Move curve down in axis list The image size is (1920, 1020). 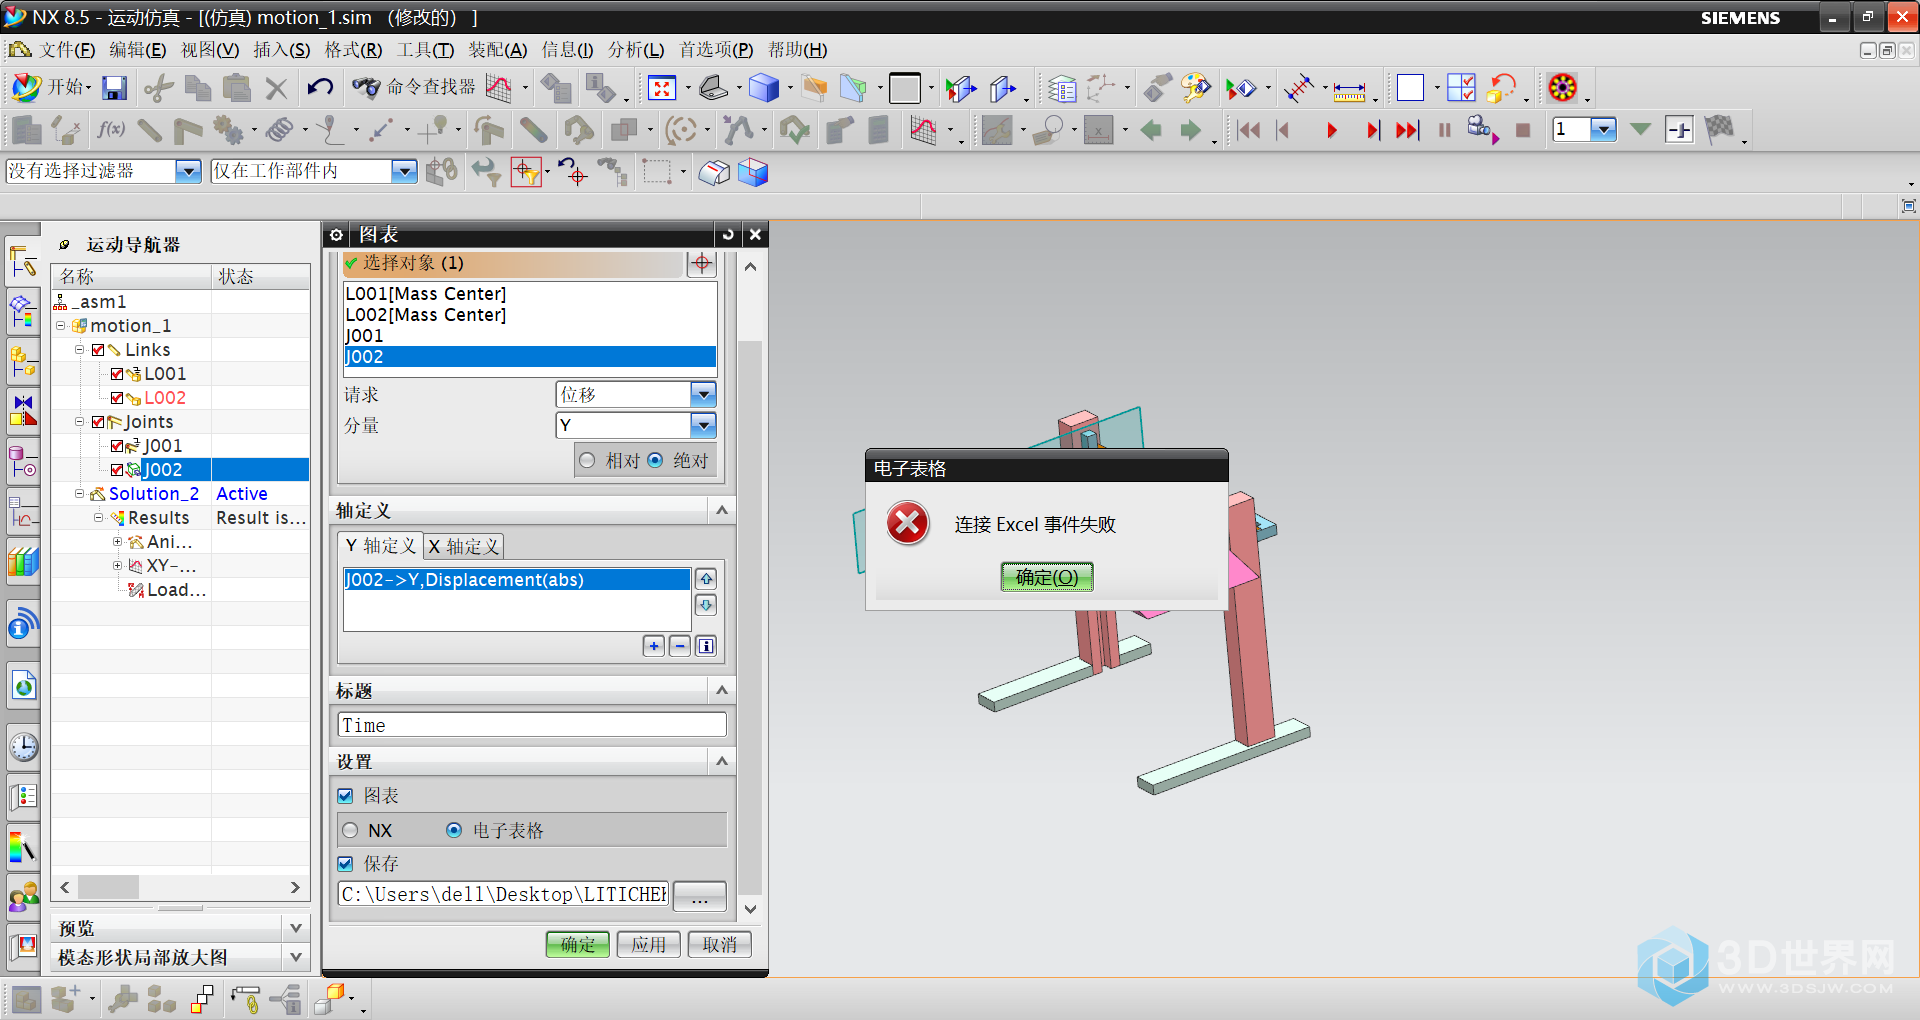(706, 605)
